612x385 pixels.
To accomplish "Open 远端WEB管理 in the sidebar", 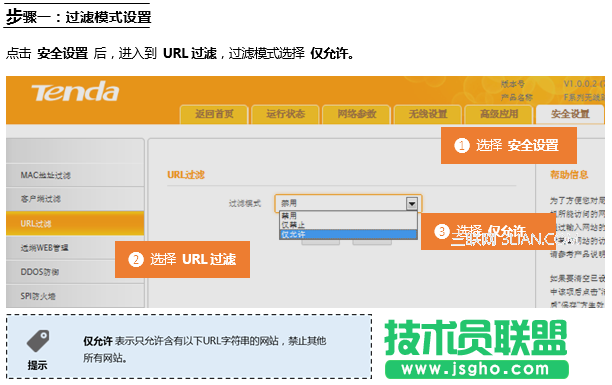I will pyautogui.click(x=75, y=248).
